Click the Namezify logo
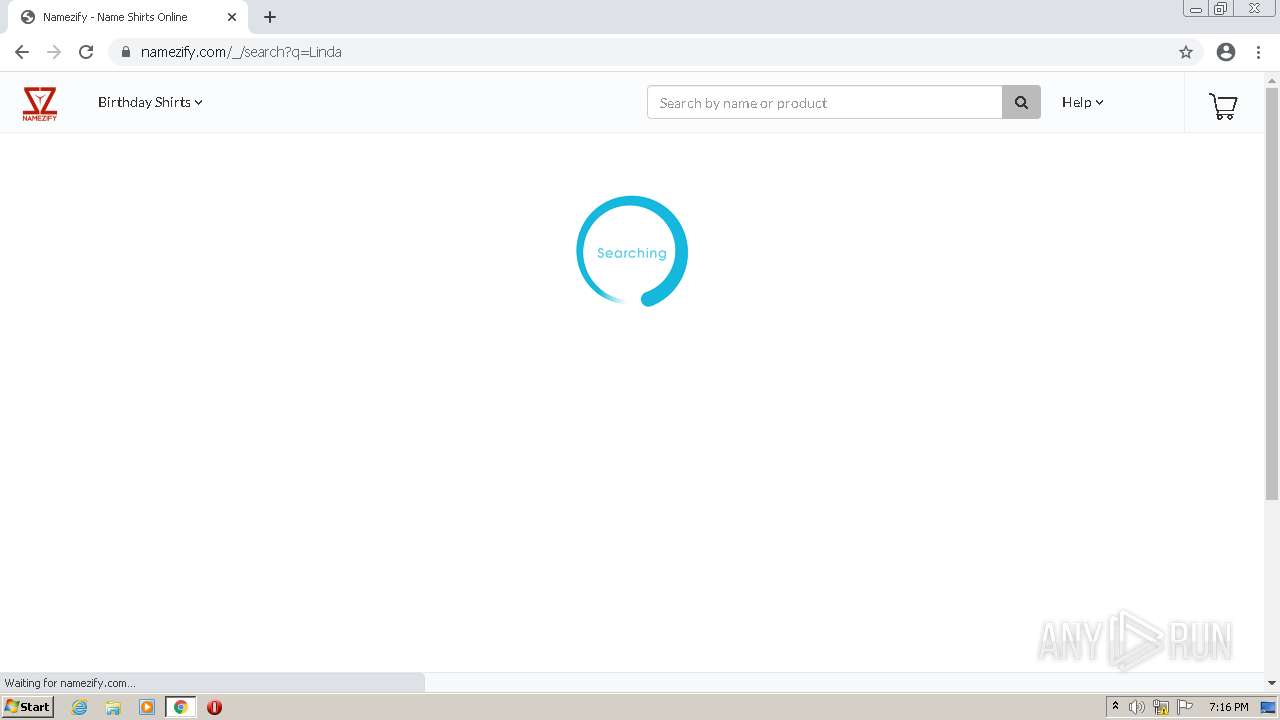The width and height of the screenshot is (1280, 720). point(40,103)
